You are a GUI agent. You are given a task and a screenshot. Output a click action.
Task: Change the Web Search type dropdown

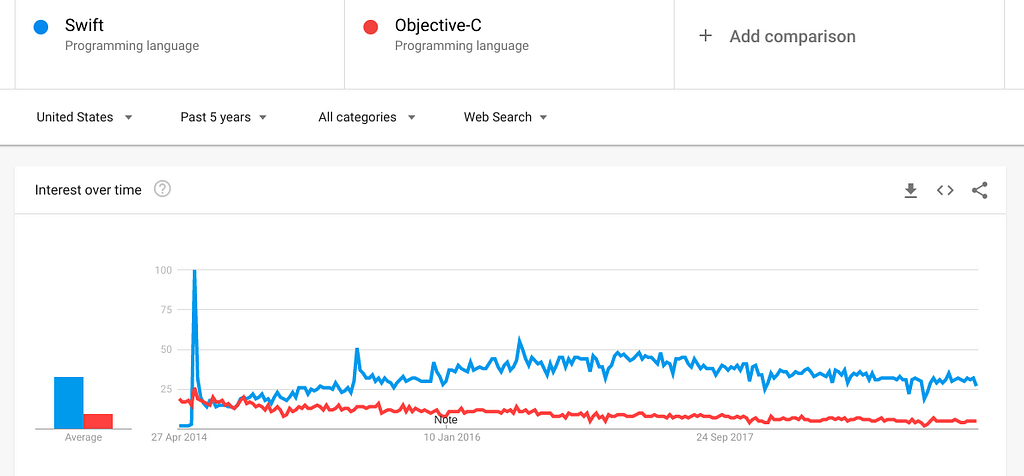point(505,118)
